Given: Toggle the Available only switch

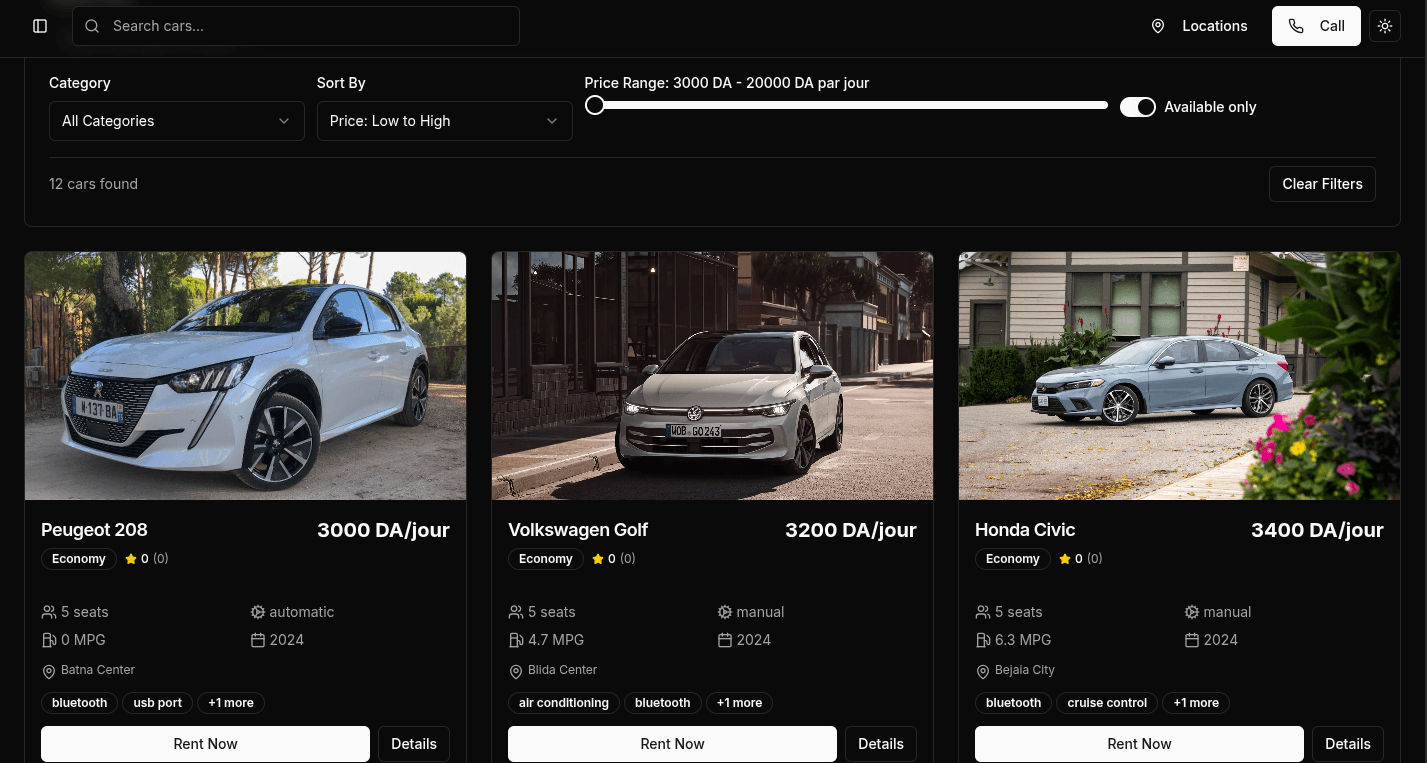Looking at the screenshot, I should pos(1138,107).
